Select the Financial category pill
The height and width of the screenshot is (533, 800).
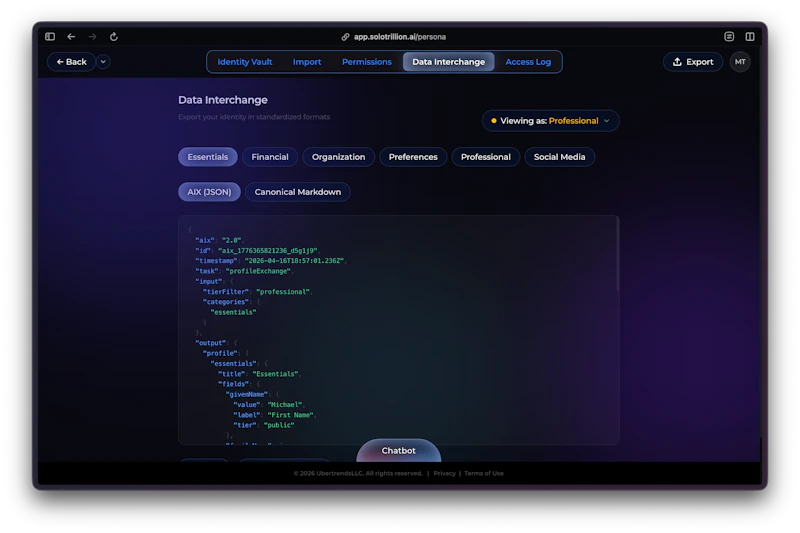click(270, 157)
